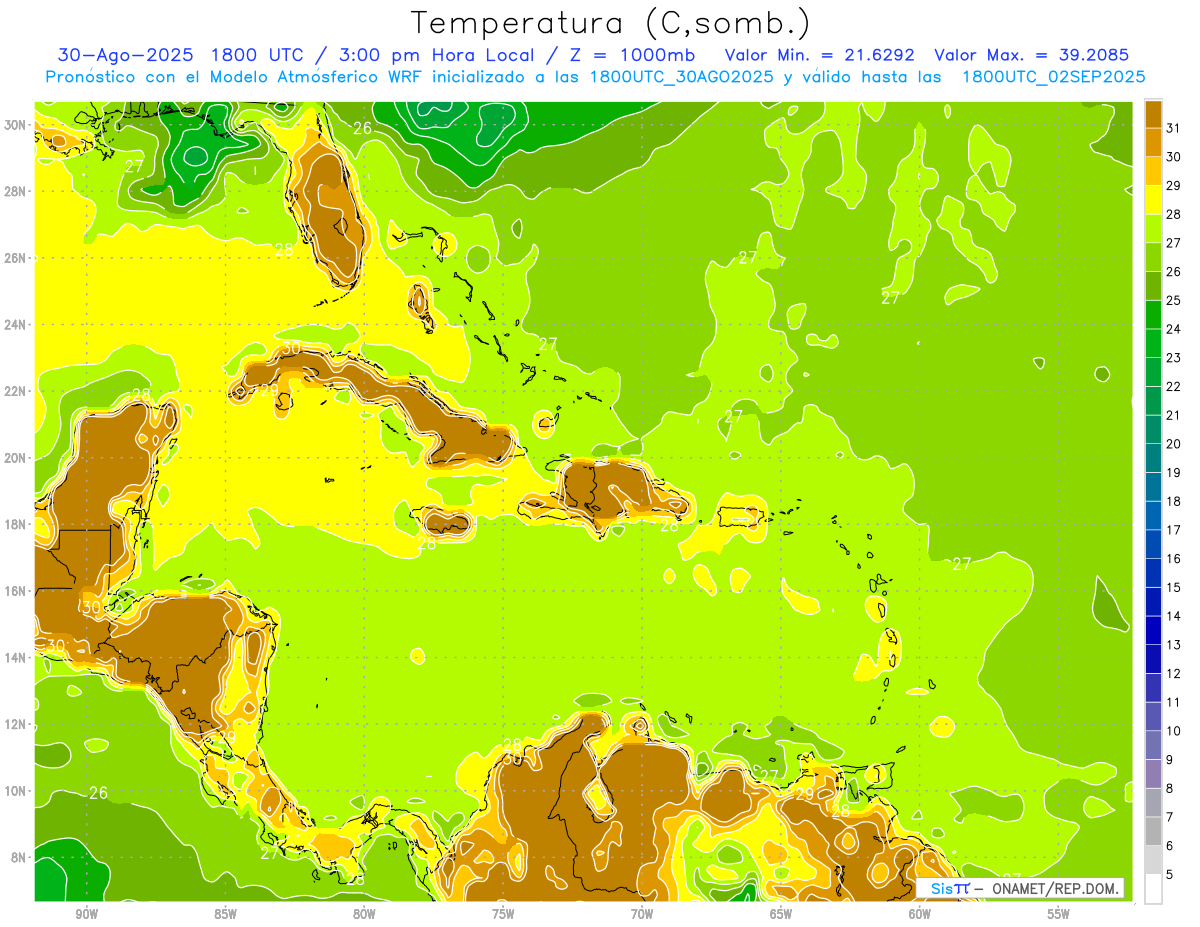The width and height of the screenshot is (1200, 927).
Task: Click the 70W longitude axis label
Action: [642, 914]
